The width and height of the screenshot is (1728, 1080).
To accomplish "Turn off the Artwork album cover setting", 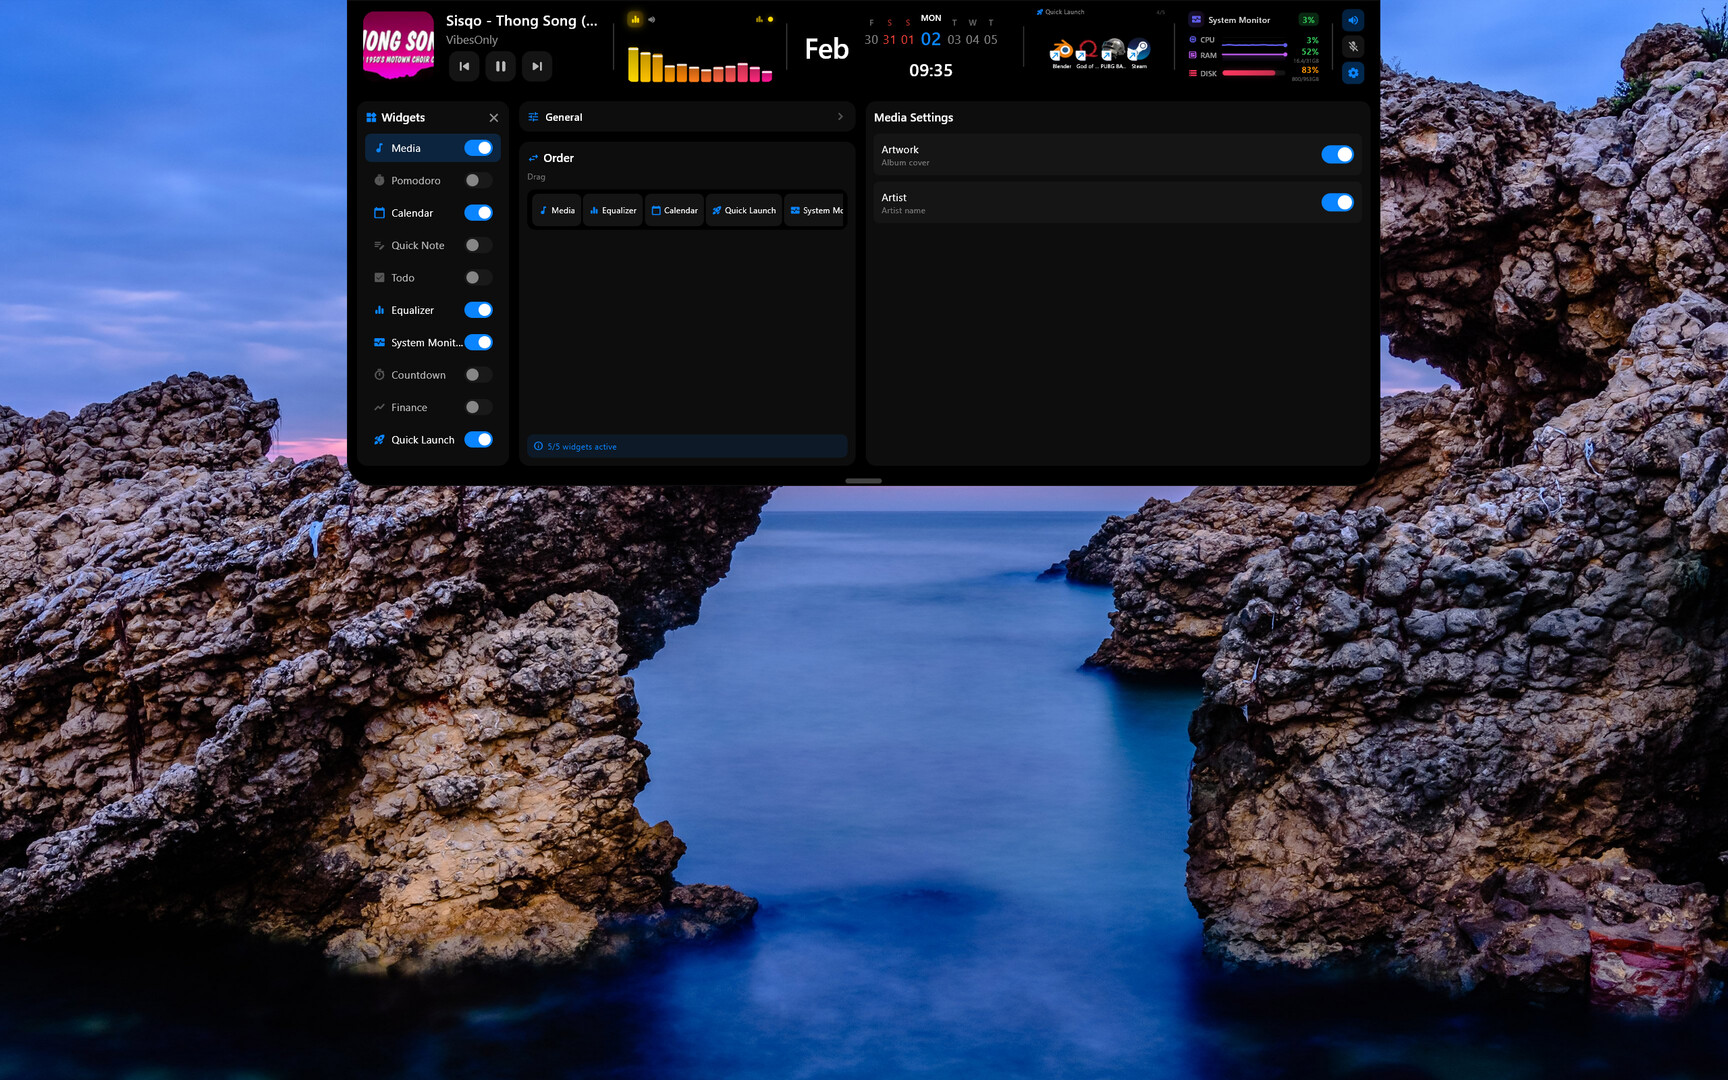I will [x=1337, y=154].
